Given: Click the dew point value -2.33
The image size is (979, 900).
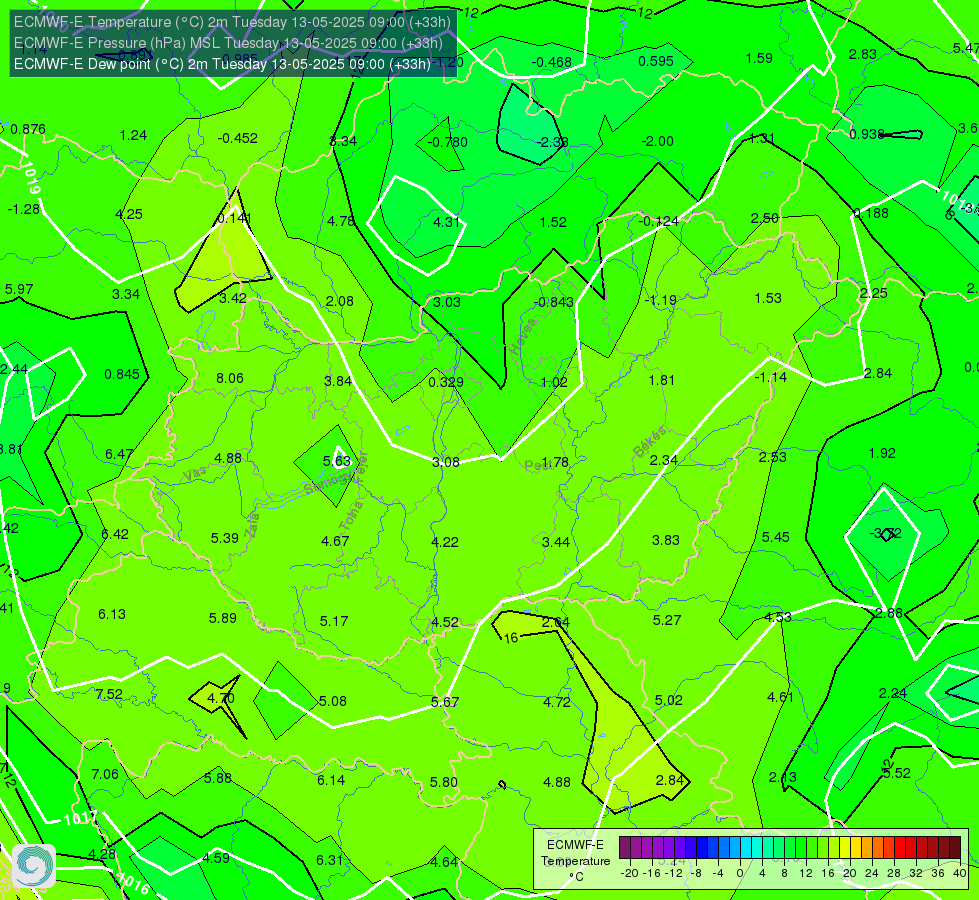Looking at the screenshot, I should point(553,142).
